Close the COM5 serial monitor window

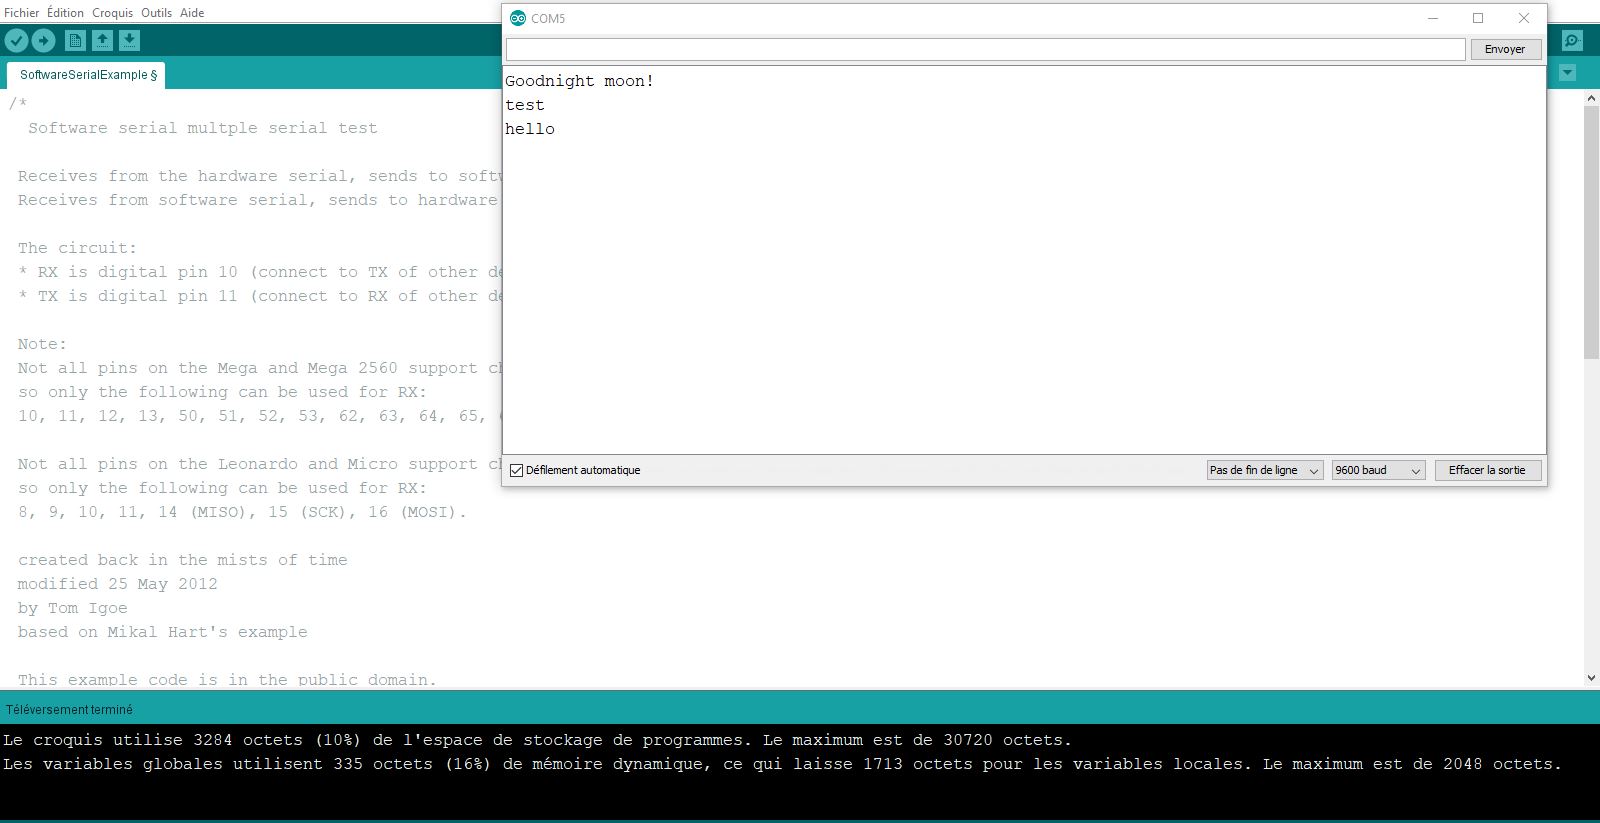tap(1524, 18)
